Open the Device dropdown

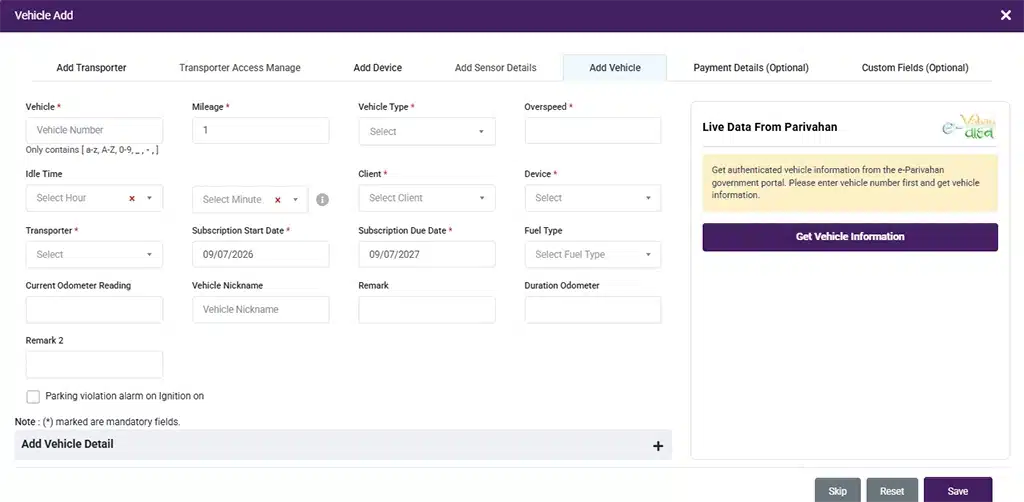coord(593,198)
